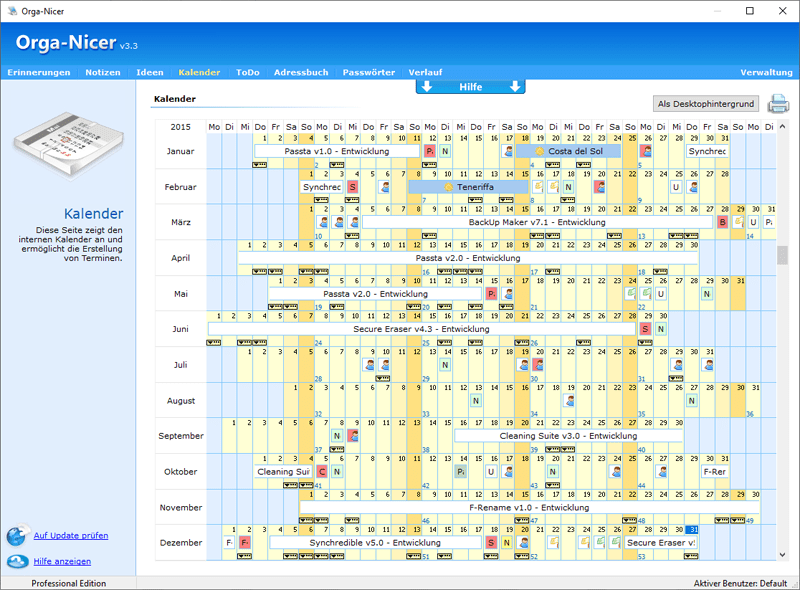This screenshot has width=800, height=590.
Task: Open Secure Eraser v4.3 - Entwicklung entry
Action: [421, 329]
